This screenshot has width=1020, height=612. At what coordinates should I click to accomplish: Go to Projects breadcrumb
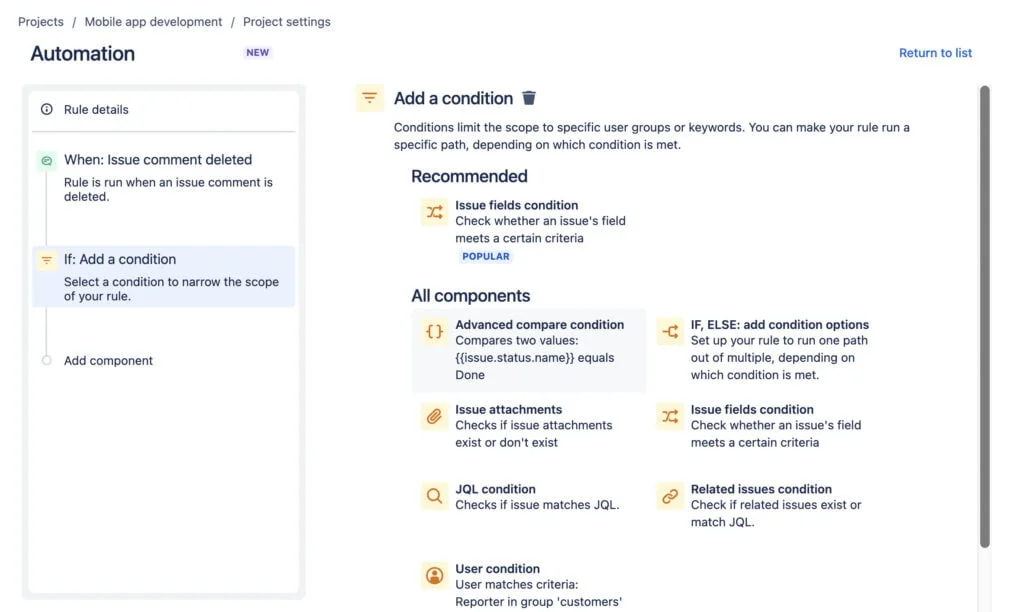coord(41,21)
